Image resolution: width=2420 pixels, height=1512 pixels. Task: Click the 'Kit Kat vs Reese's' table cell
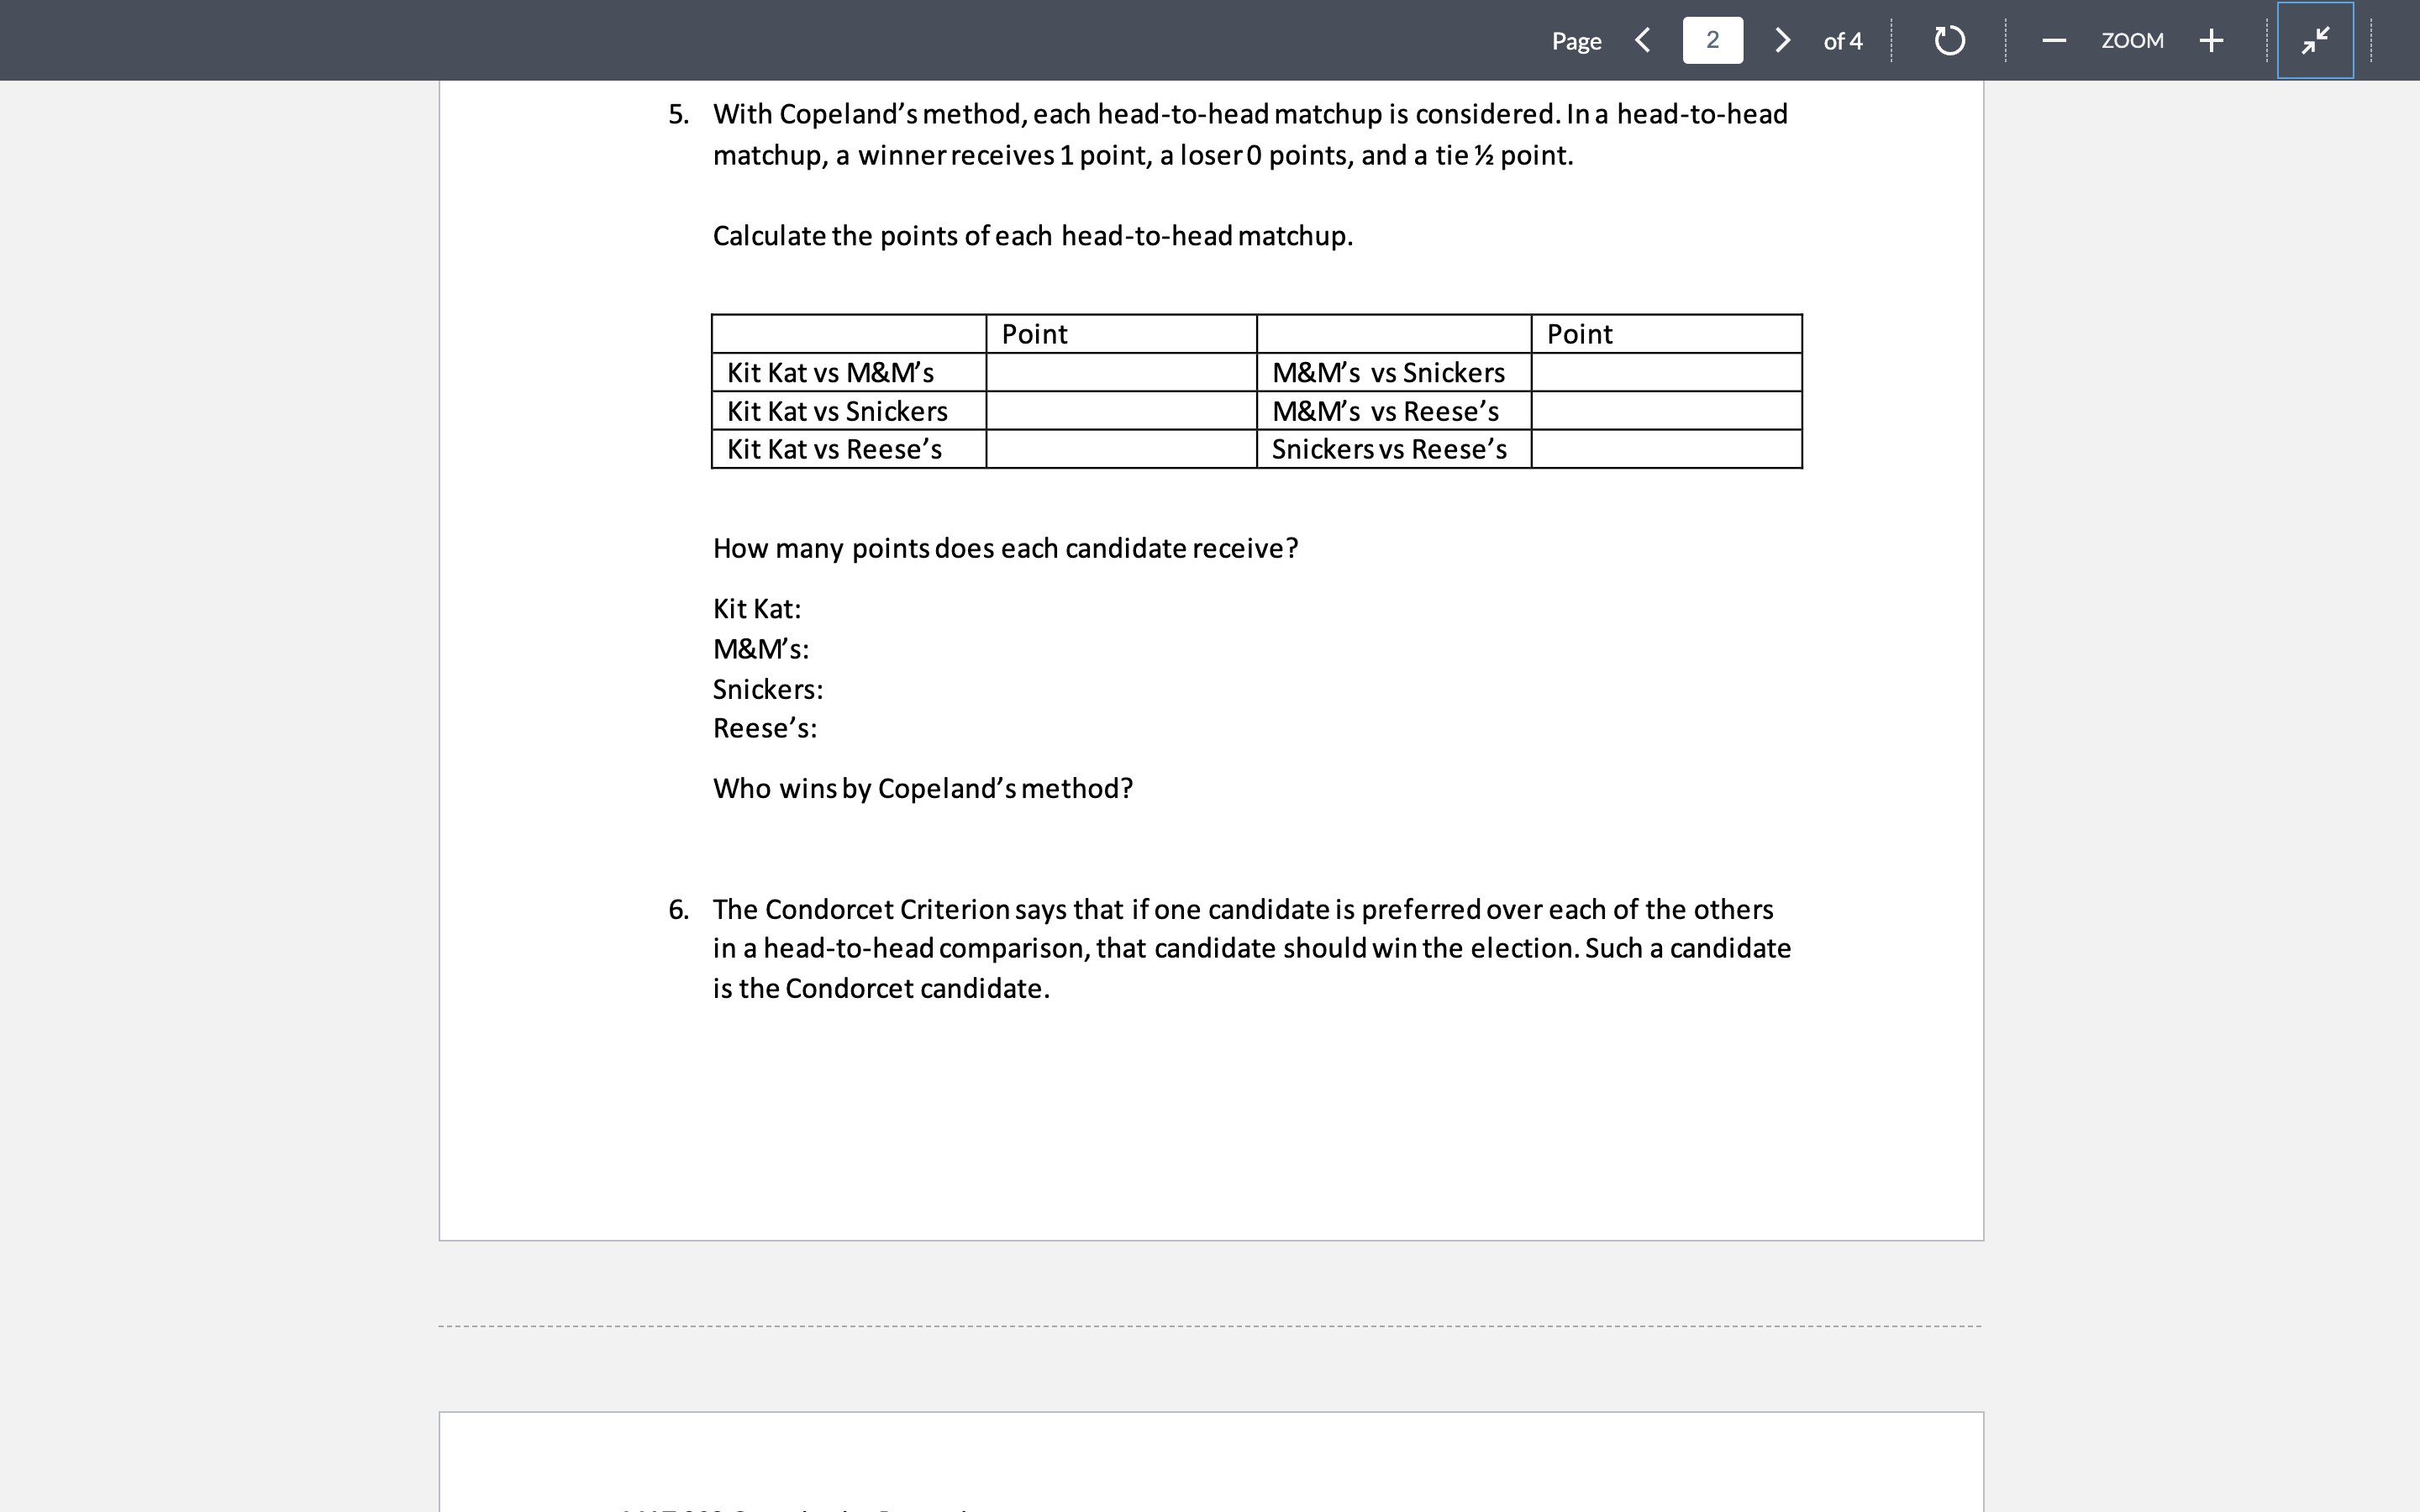pos(849,449)
